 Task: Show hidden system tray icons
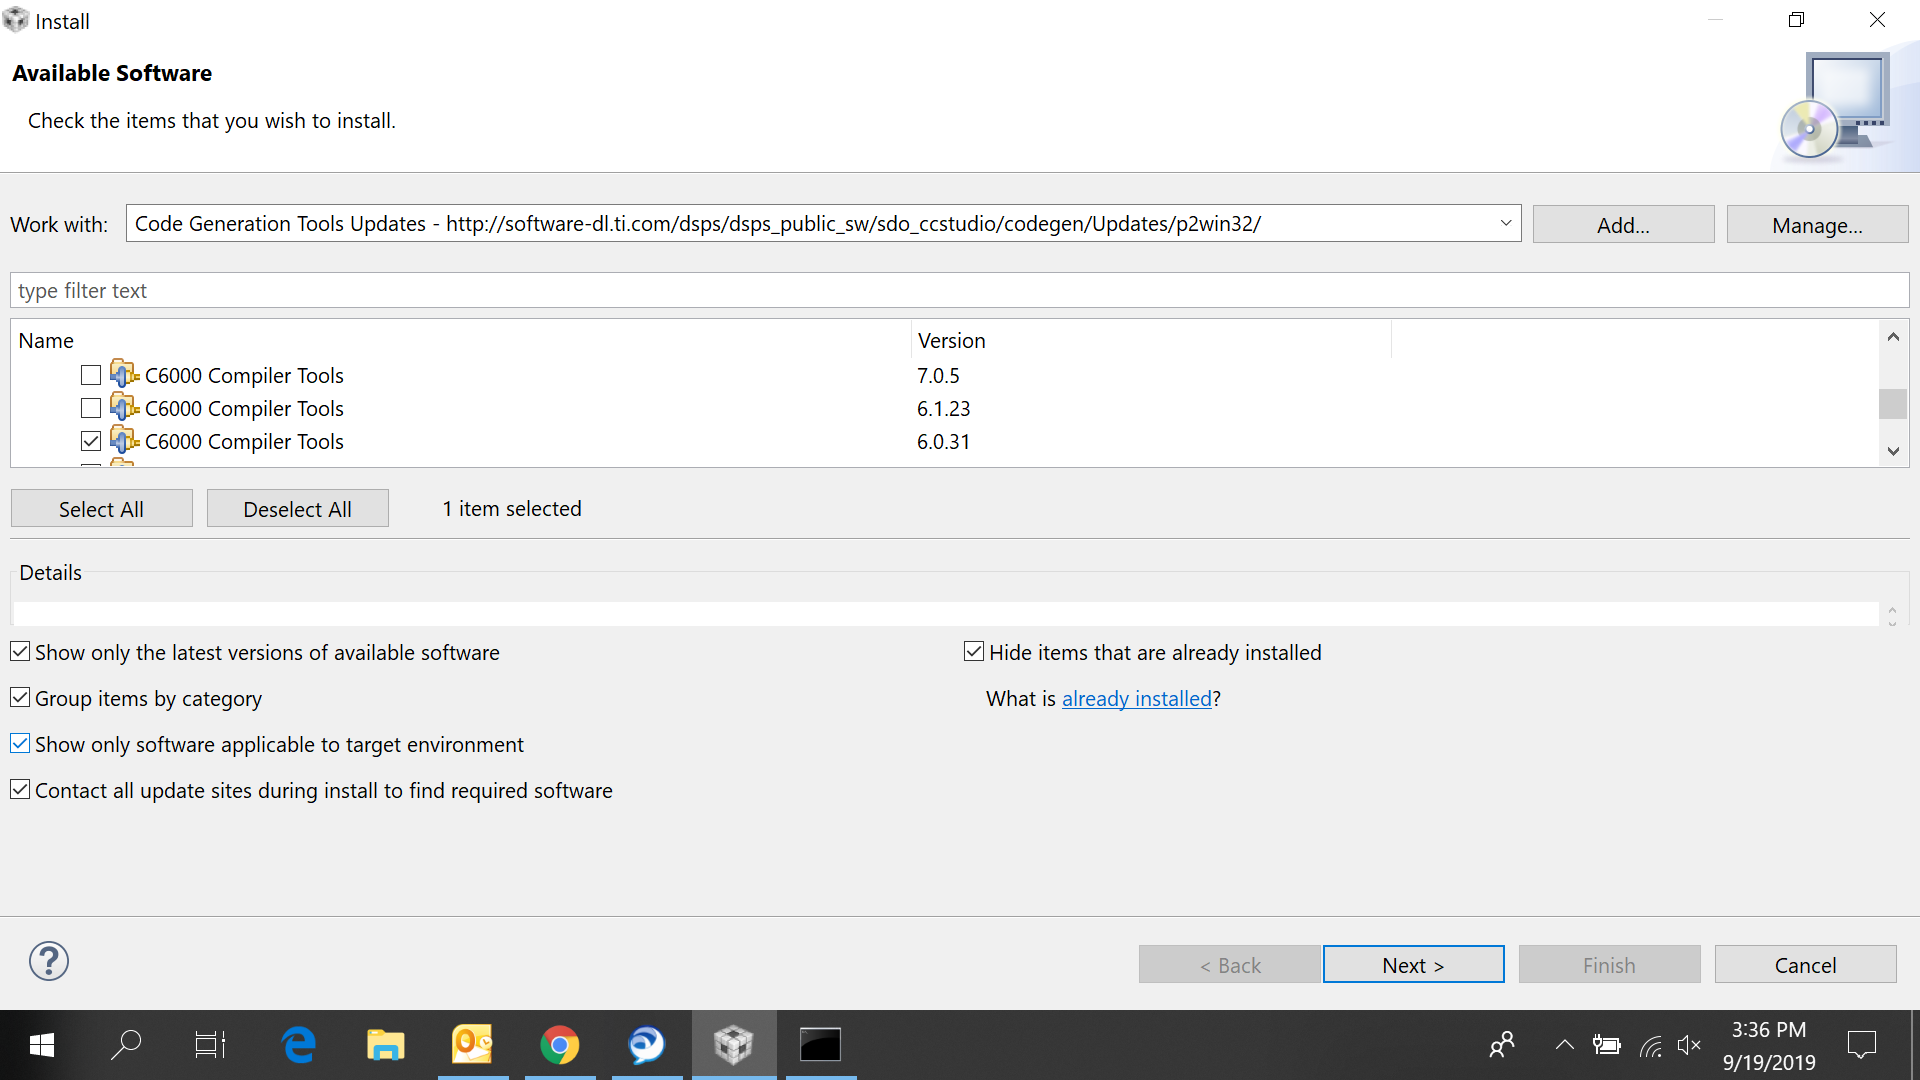1564,1046
